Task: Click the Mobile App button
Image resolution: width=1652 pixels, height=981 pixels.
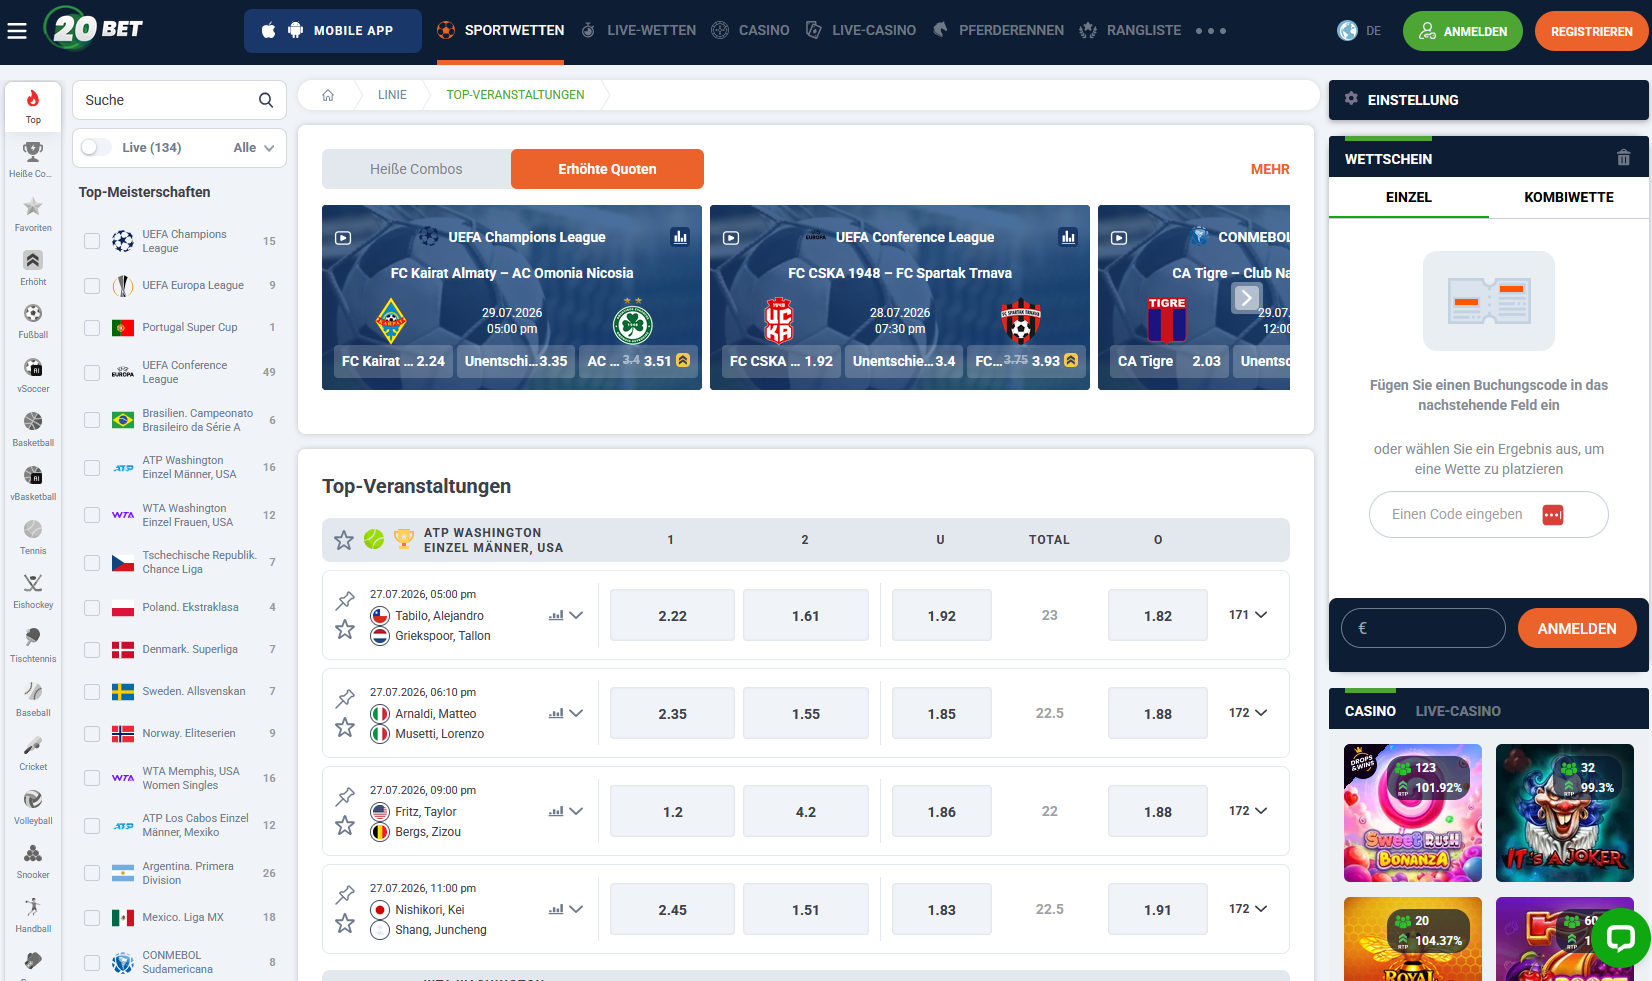Action: click(x=333, y=31)
